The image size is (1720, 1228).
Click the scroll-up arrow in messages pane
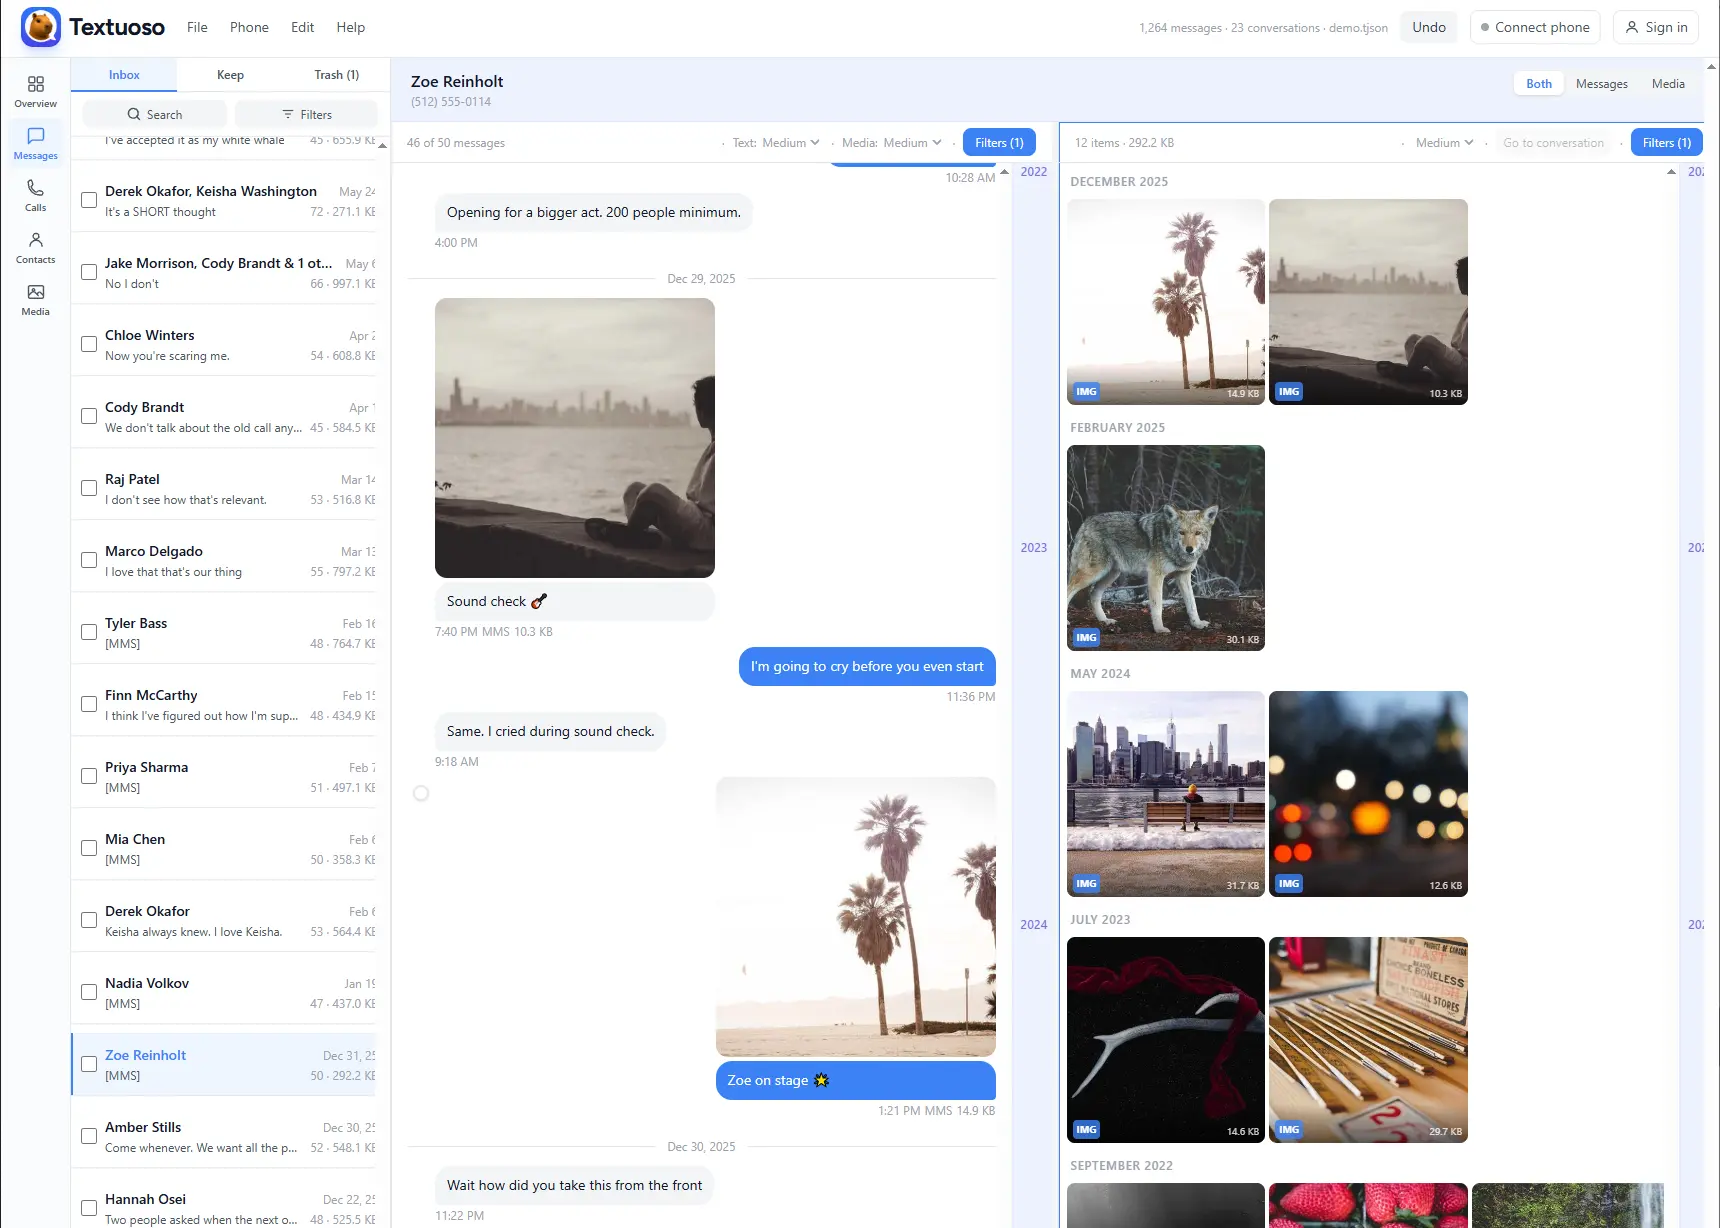coord(1004,172)
